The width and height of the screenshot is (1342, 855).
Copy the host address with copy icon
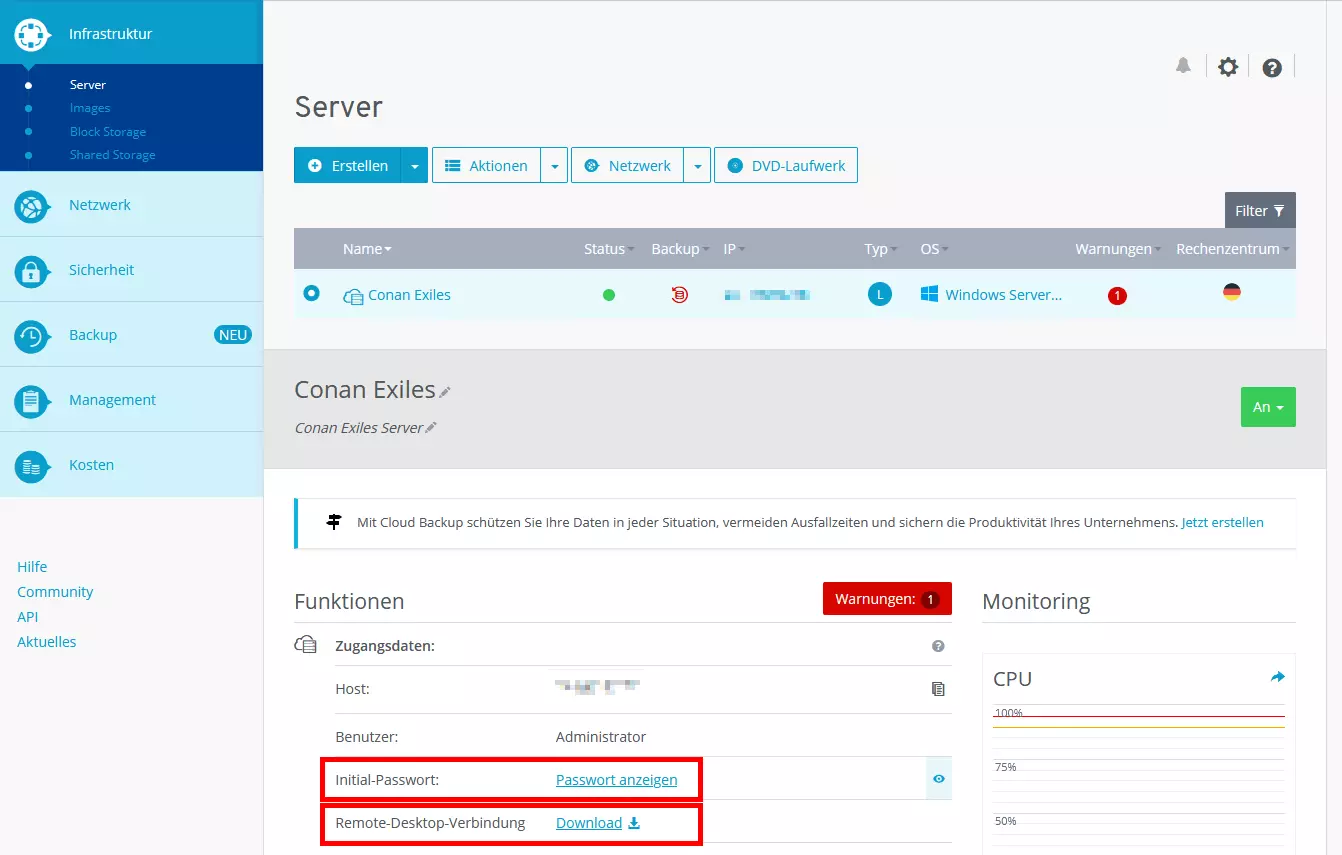[x=938, y=689]
